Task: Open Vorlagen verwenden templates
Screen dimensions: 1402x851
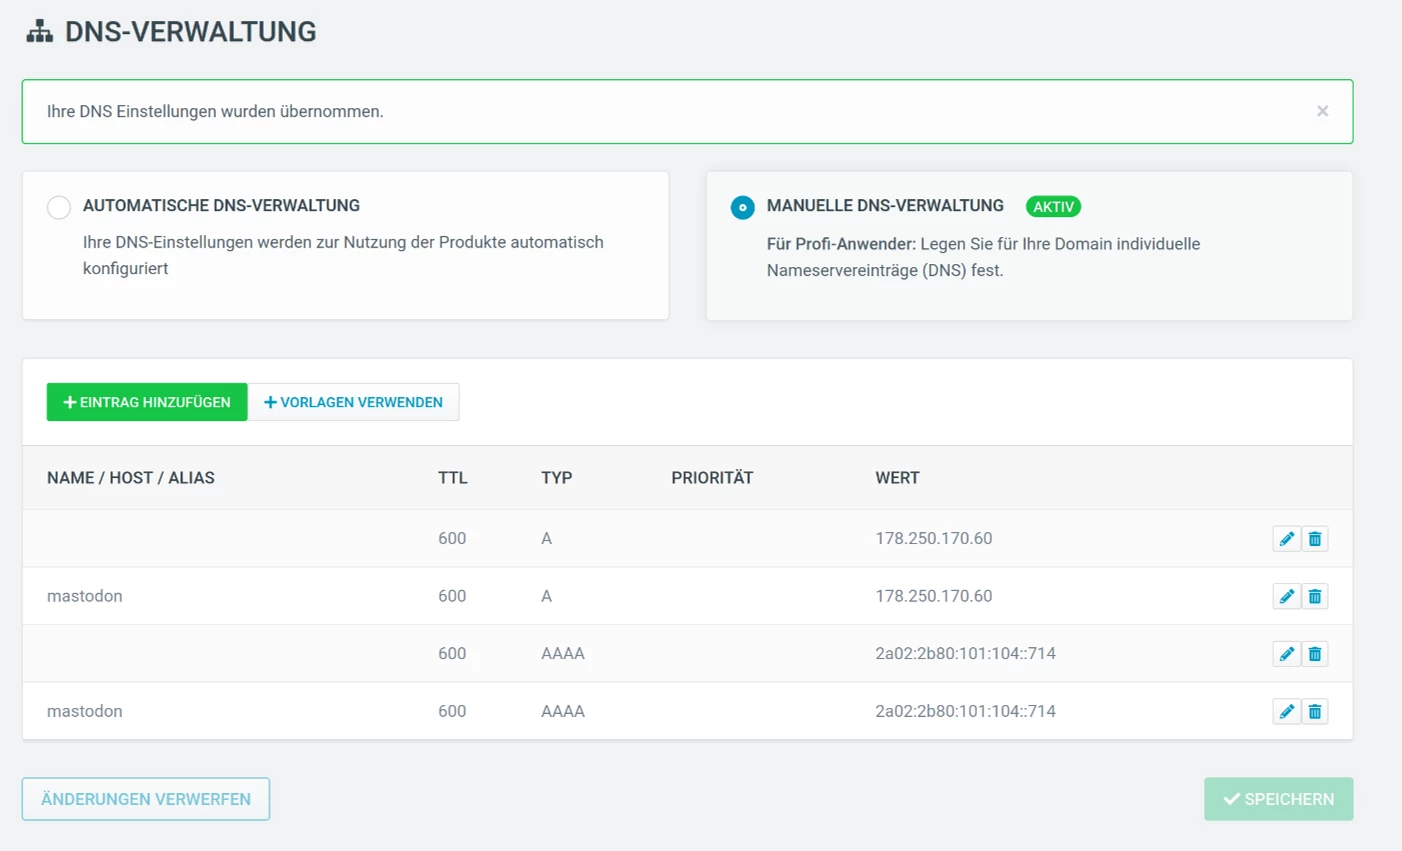Action: (353, 402)
